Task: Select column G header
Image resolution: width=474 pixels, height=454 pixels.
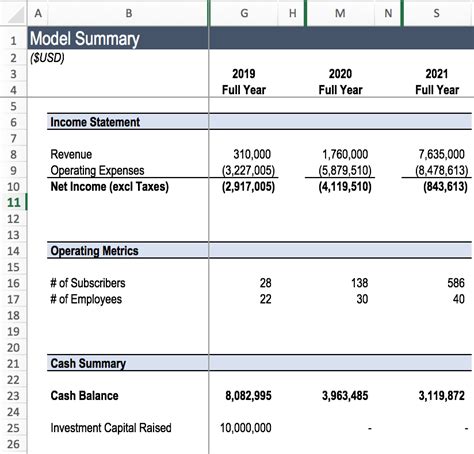Action: (244, 13)
